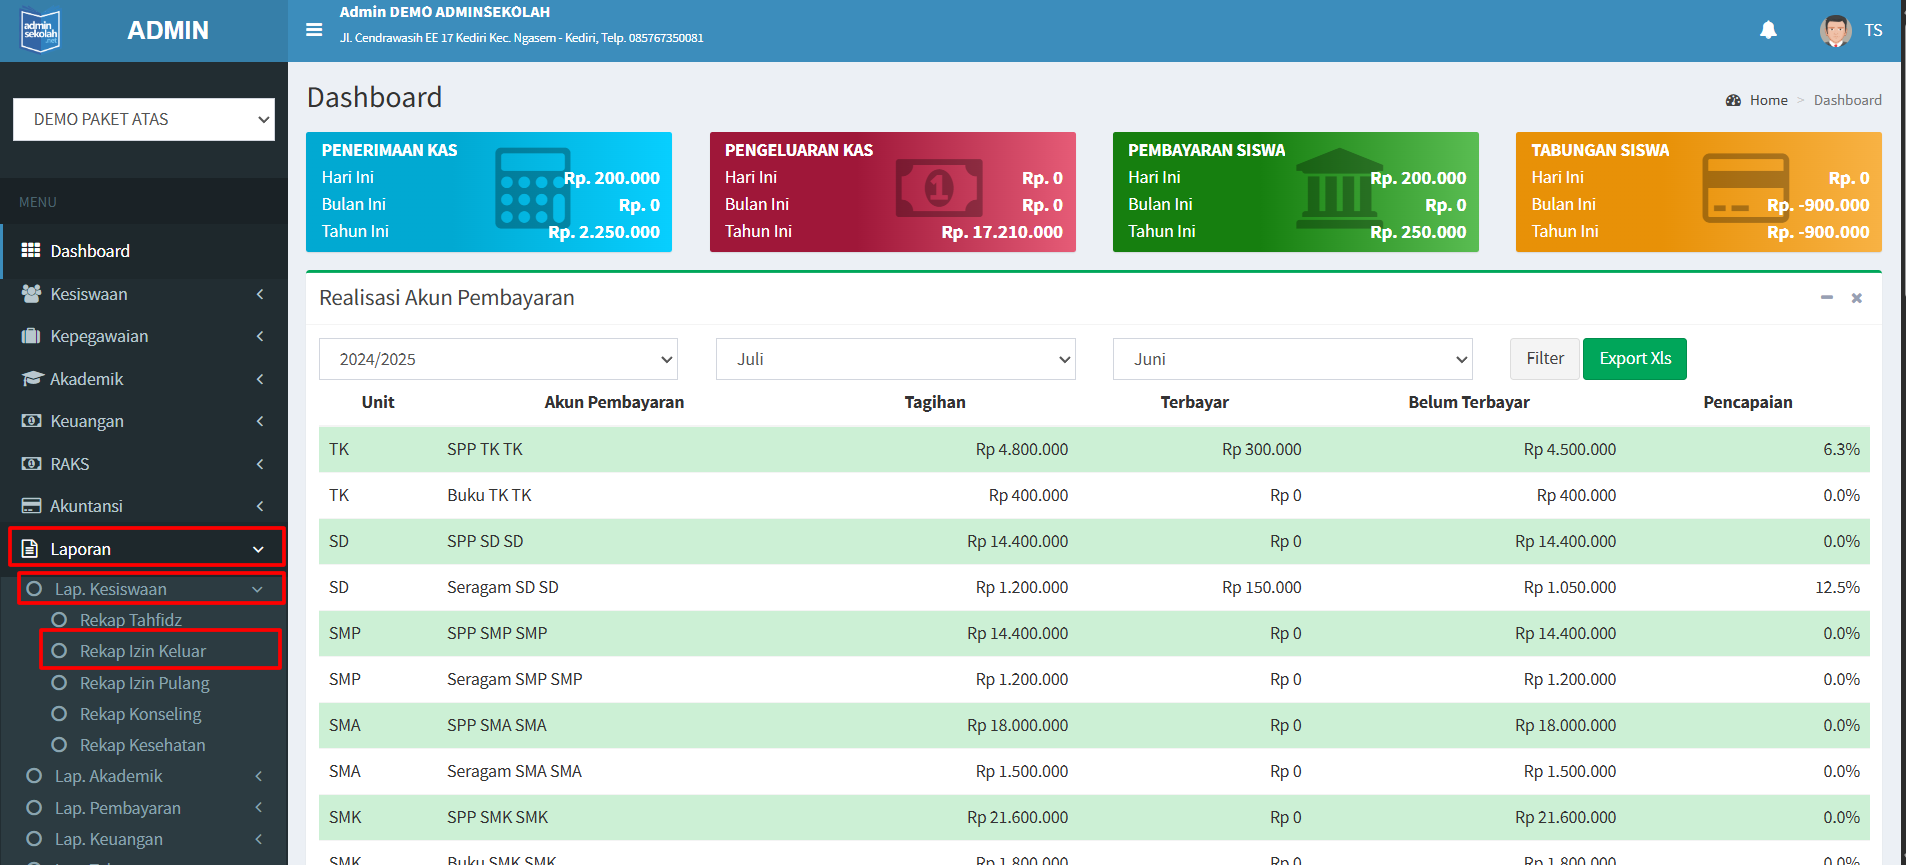This screenshot has width=1906, height=865.
Task: Select Rekap Konseling report
Action: pyautogui.click(x=140, y=714)
